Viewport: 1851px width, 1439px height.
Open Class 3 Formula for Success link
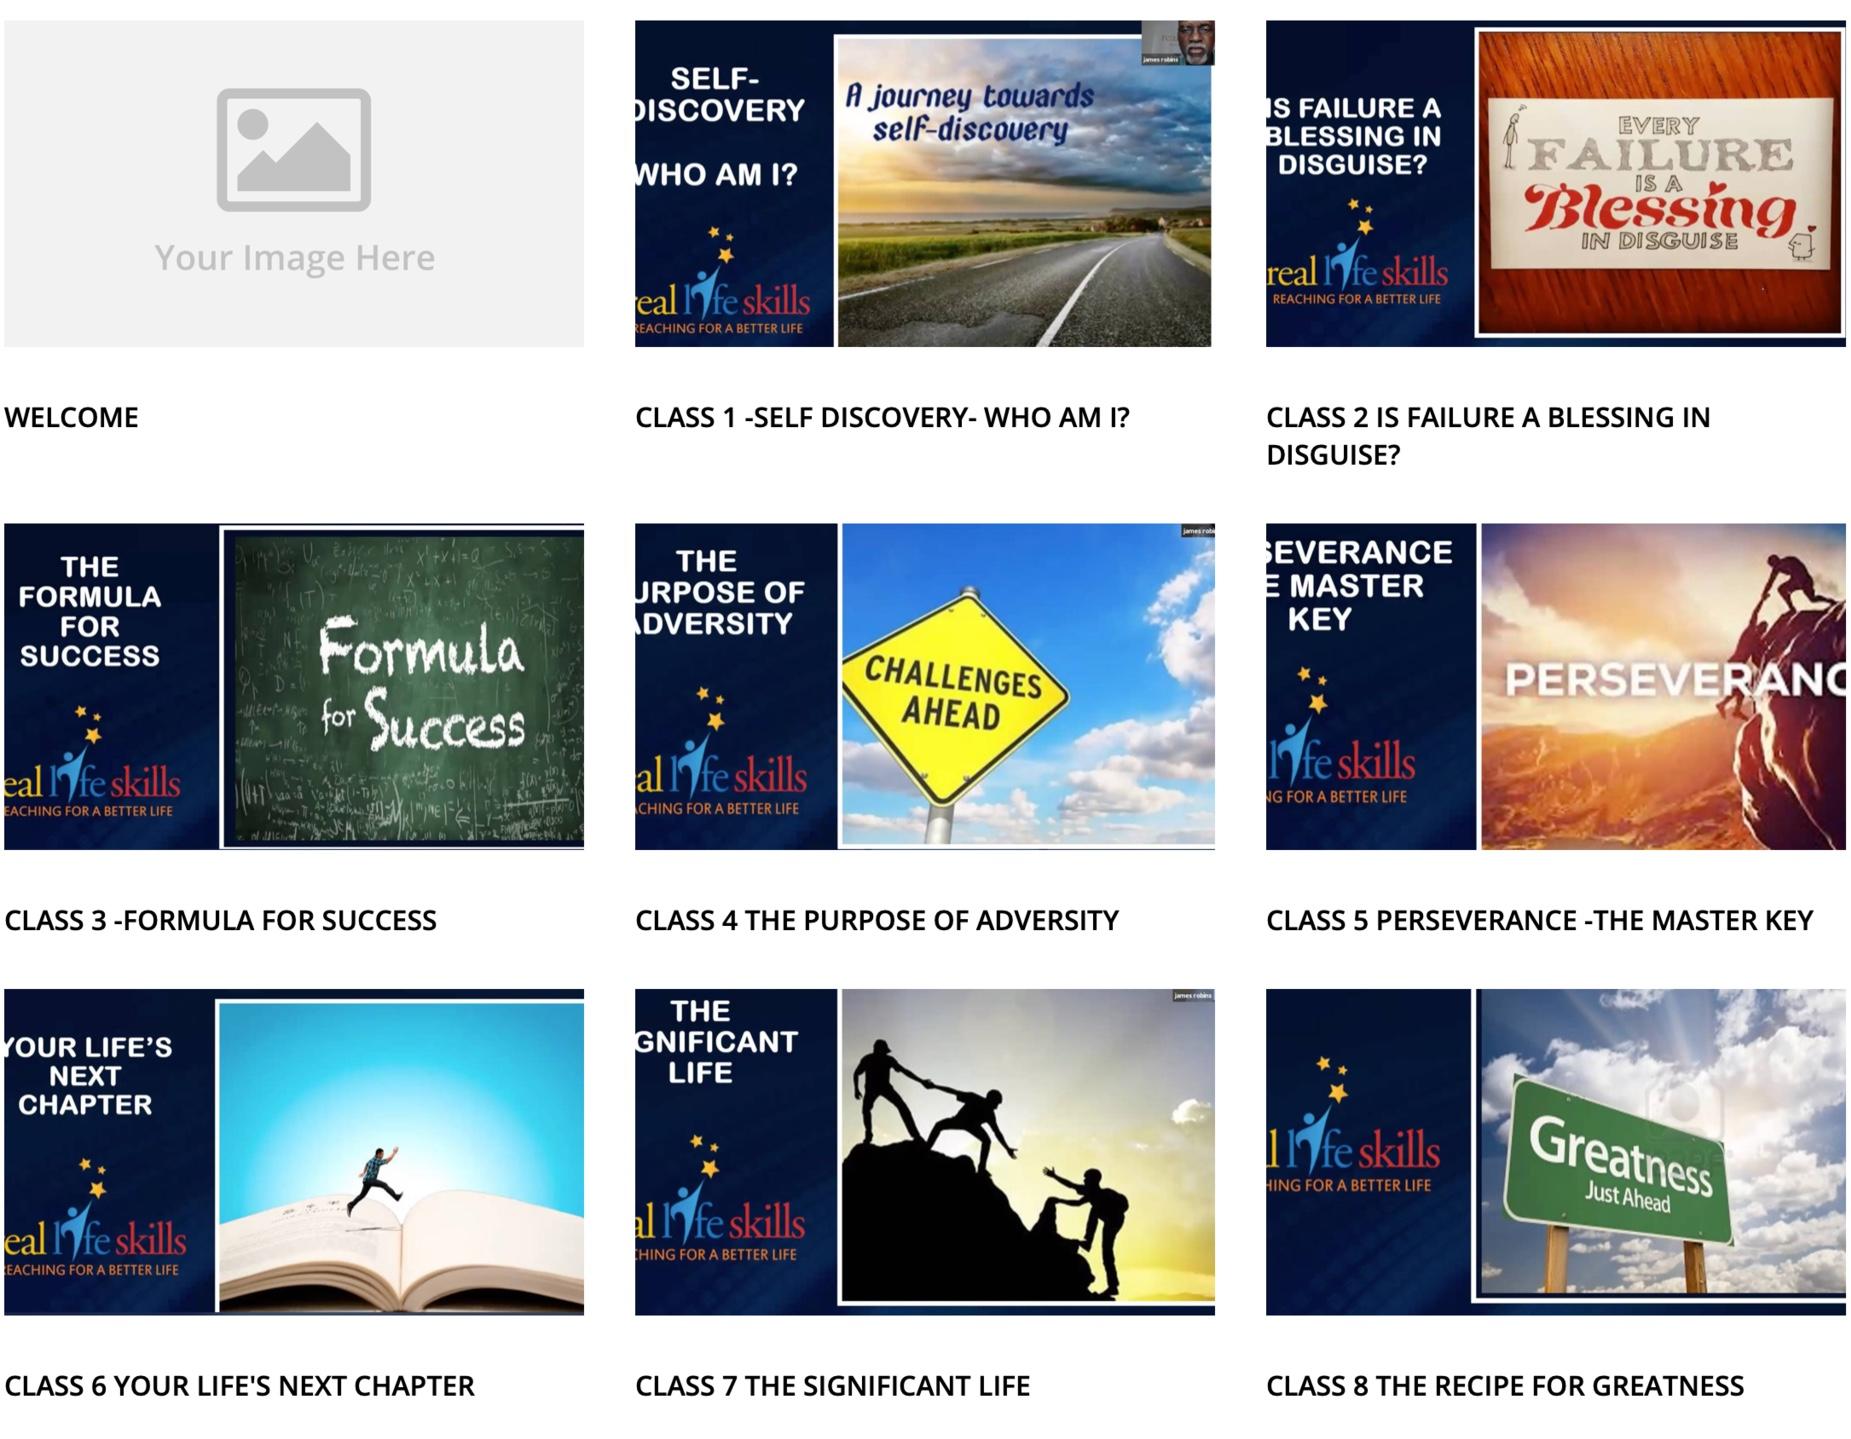coord(221,920)
